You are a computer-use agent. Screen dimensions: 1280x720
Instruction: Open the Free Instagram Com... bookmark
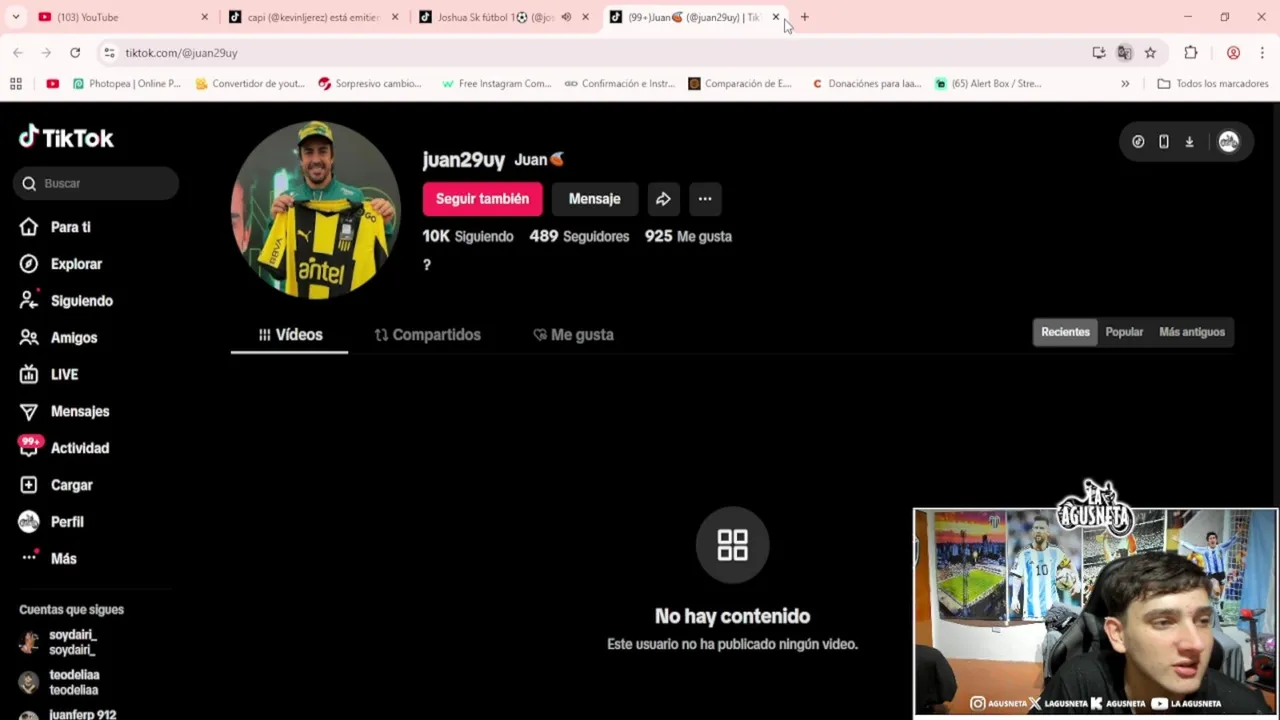click(x=496, y=84)
